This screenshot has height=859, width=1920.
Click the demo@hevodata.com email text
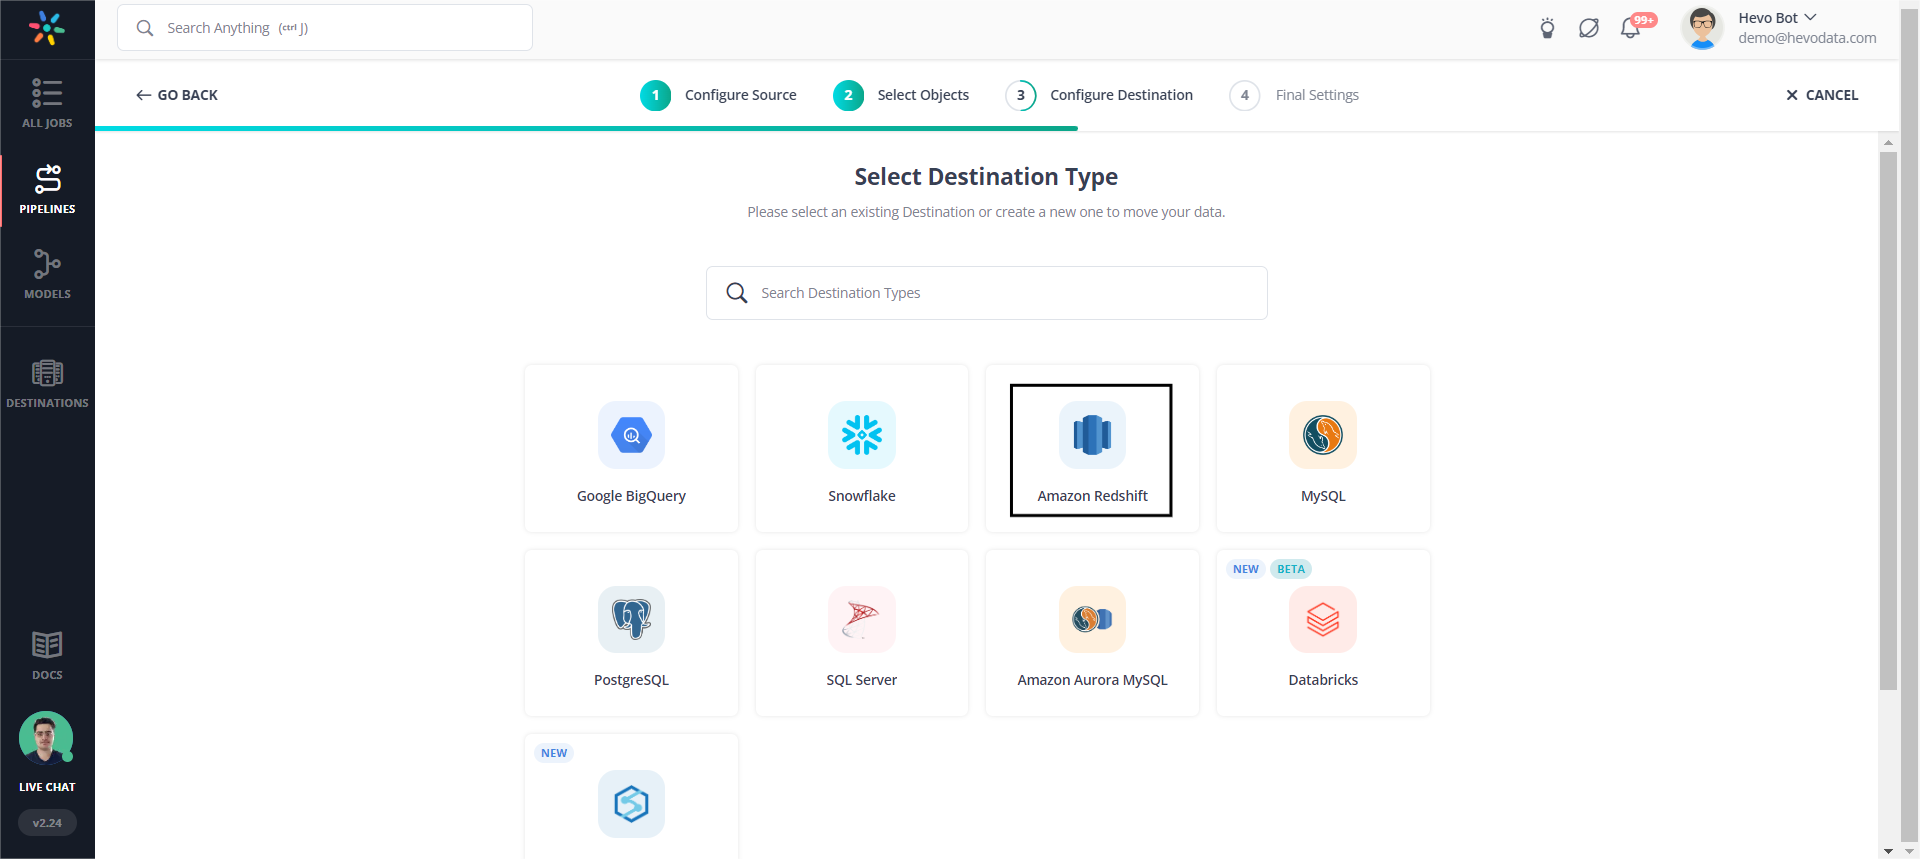coord(1807,38)
